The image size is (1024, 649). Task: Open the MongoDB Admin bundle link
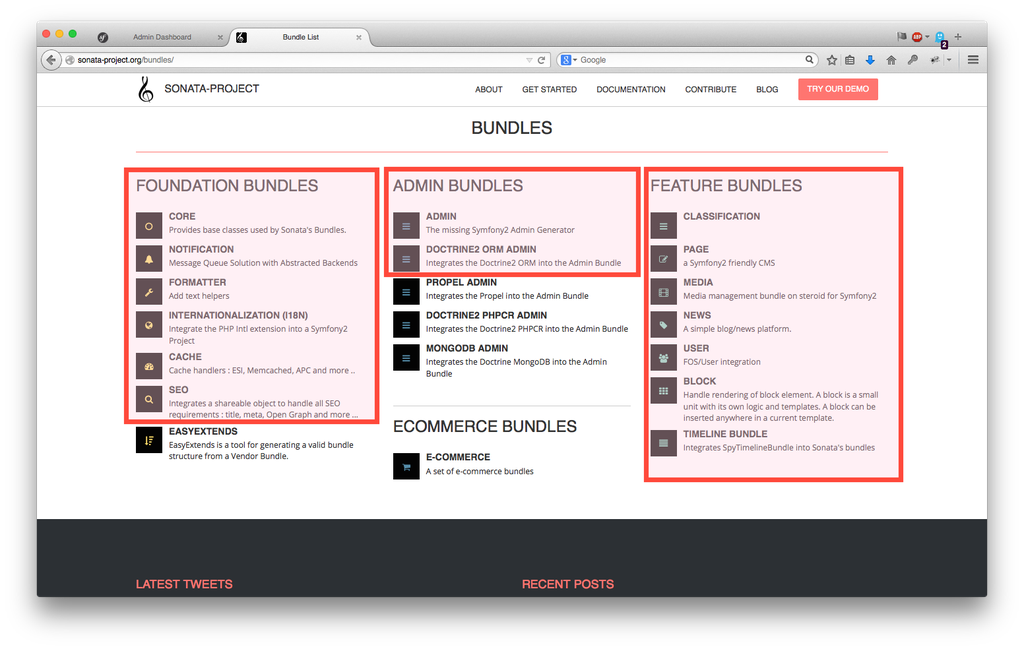(x=466, y=349)
